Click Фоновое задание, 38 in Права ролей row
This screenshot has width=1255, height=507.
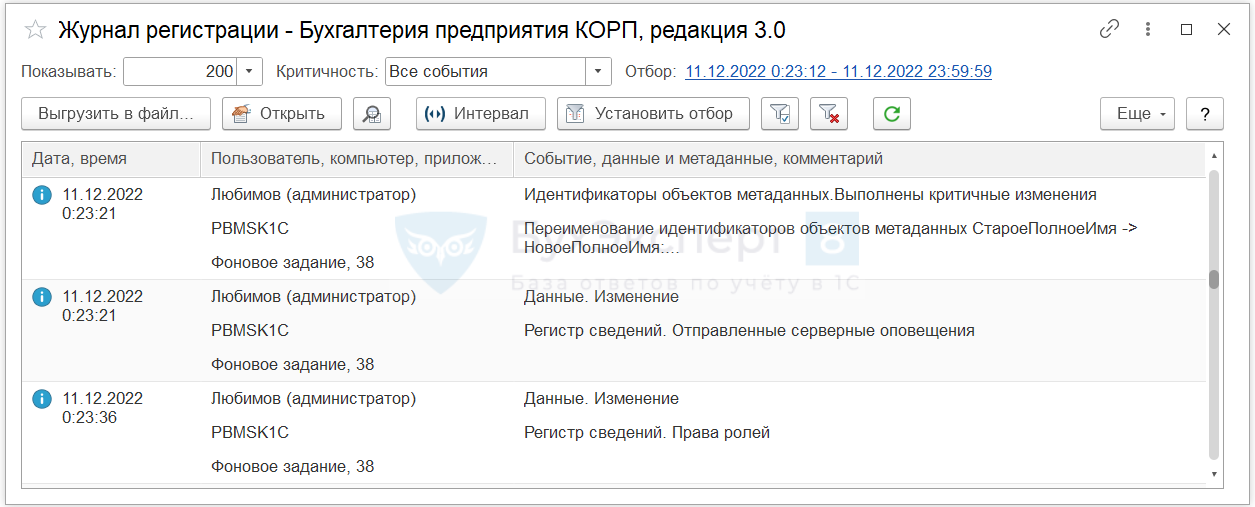pyautogui.click(x=293, y=467)
